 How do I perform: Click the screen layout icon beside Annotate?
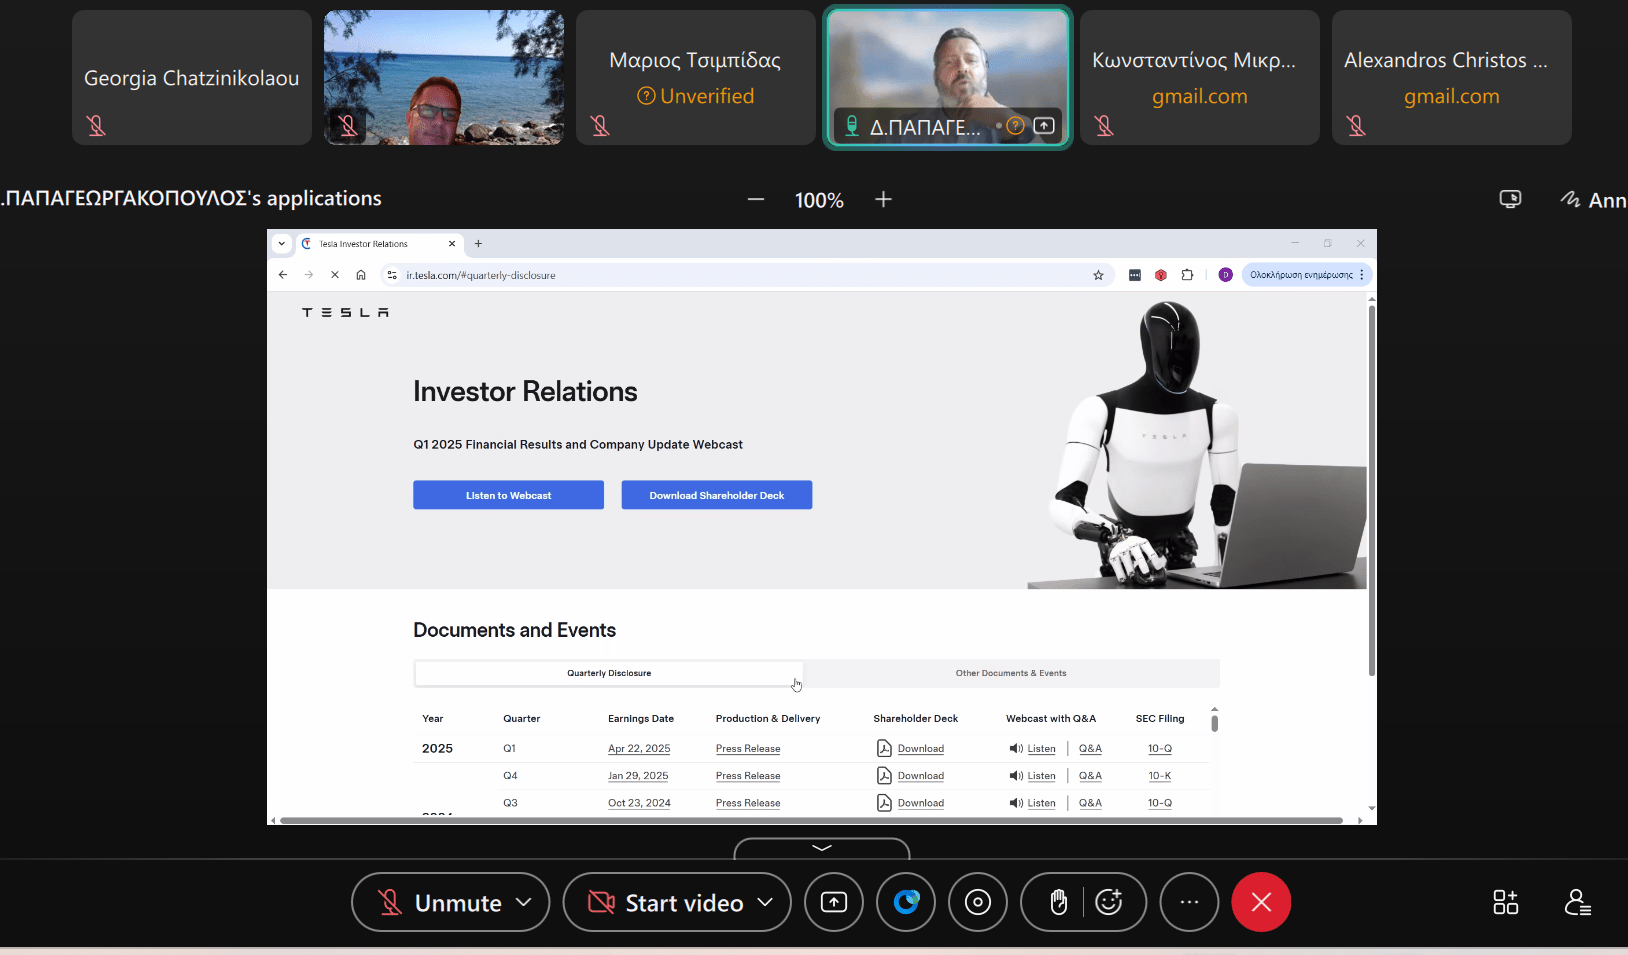1510,200
